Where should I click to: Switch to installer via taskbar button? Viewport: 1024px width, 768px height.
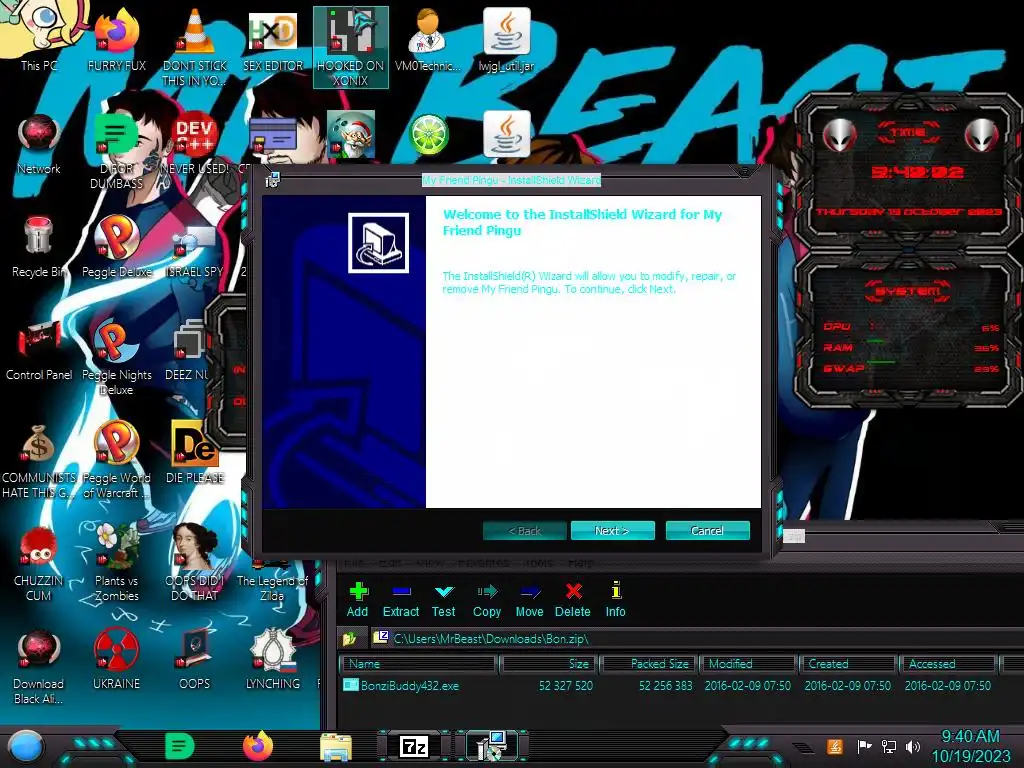pos(492,746)
